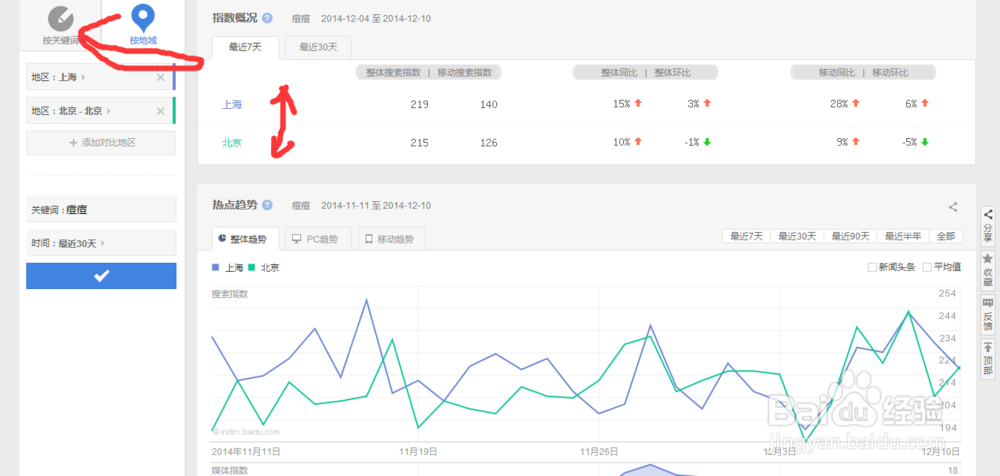Click the 28% value in 上海 row
The width and height of the screenshot is (1000, 476).
point(839,103)
